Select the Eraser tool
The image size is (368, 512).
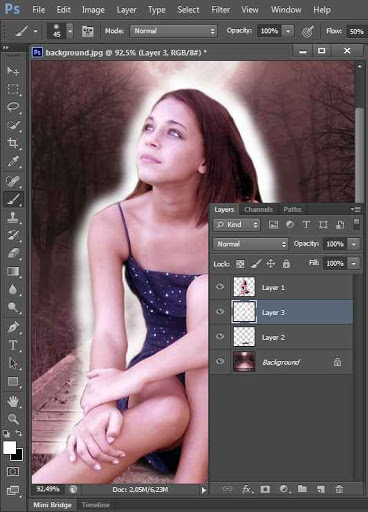click(13, 253)
